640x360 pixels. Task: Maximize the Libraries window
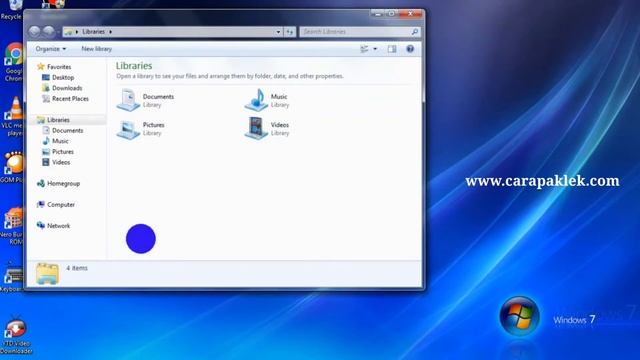pos(391,14)
